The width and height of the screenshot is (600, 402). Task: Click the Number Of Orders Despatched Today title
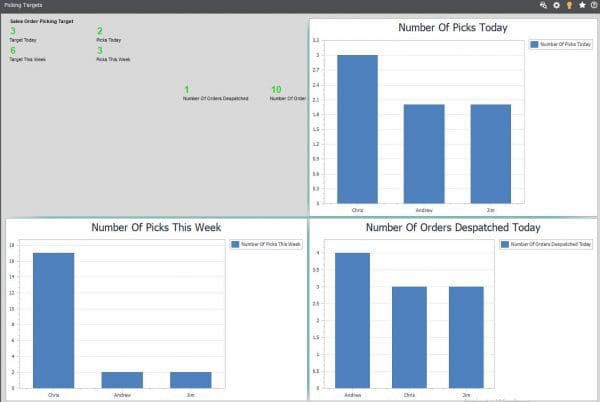[453, 227]
